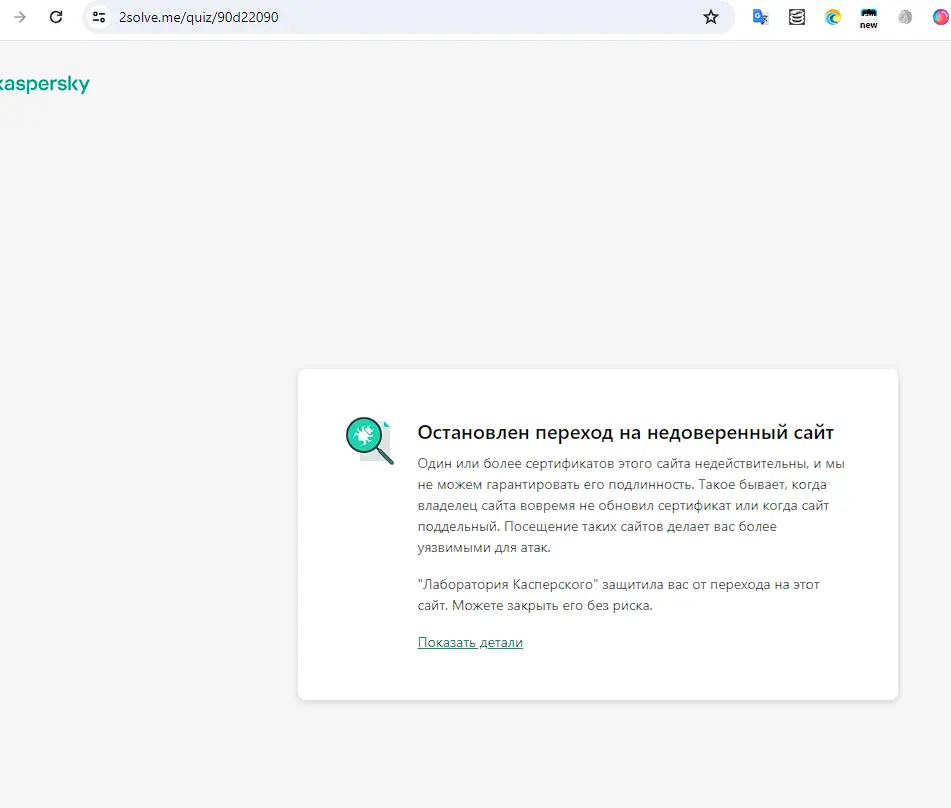The width and height of the screenshot is (951, 808).
Task: Open the blue-yellow swirl extension icon
Action: click(833, 17)
